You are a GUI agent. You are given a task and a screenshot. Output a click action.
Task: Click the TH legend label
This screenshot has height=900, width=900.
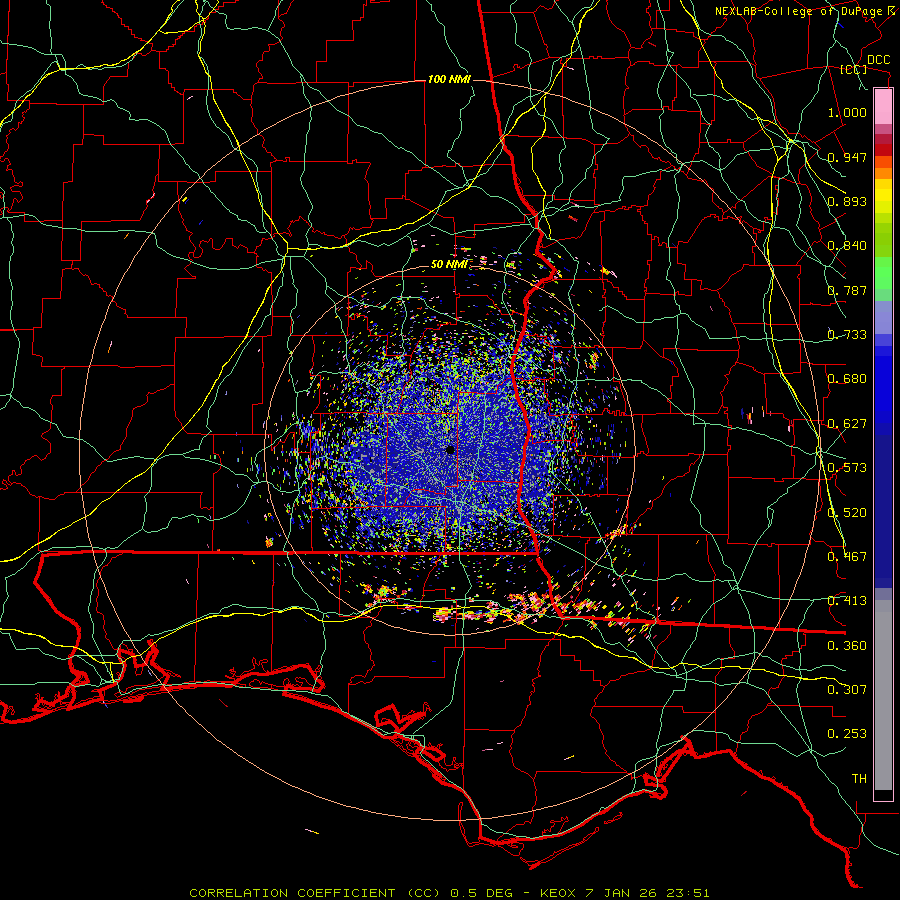pyautogui.click(x=859, y=779)
